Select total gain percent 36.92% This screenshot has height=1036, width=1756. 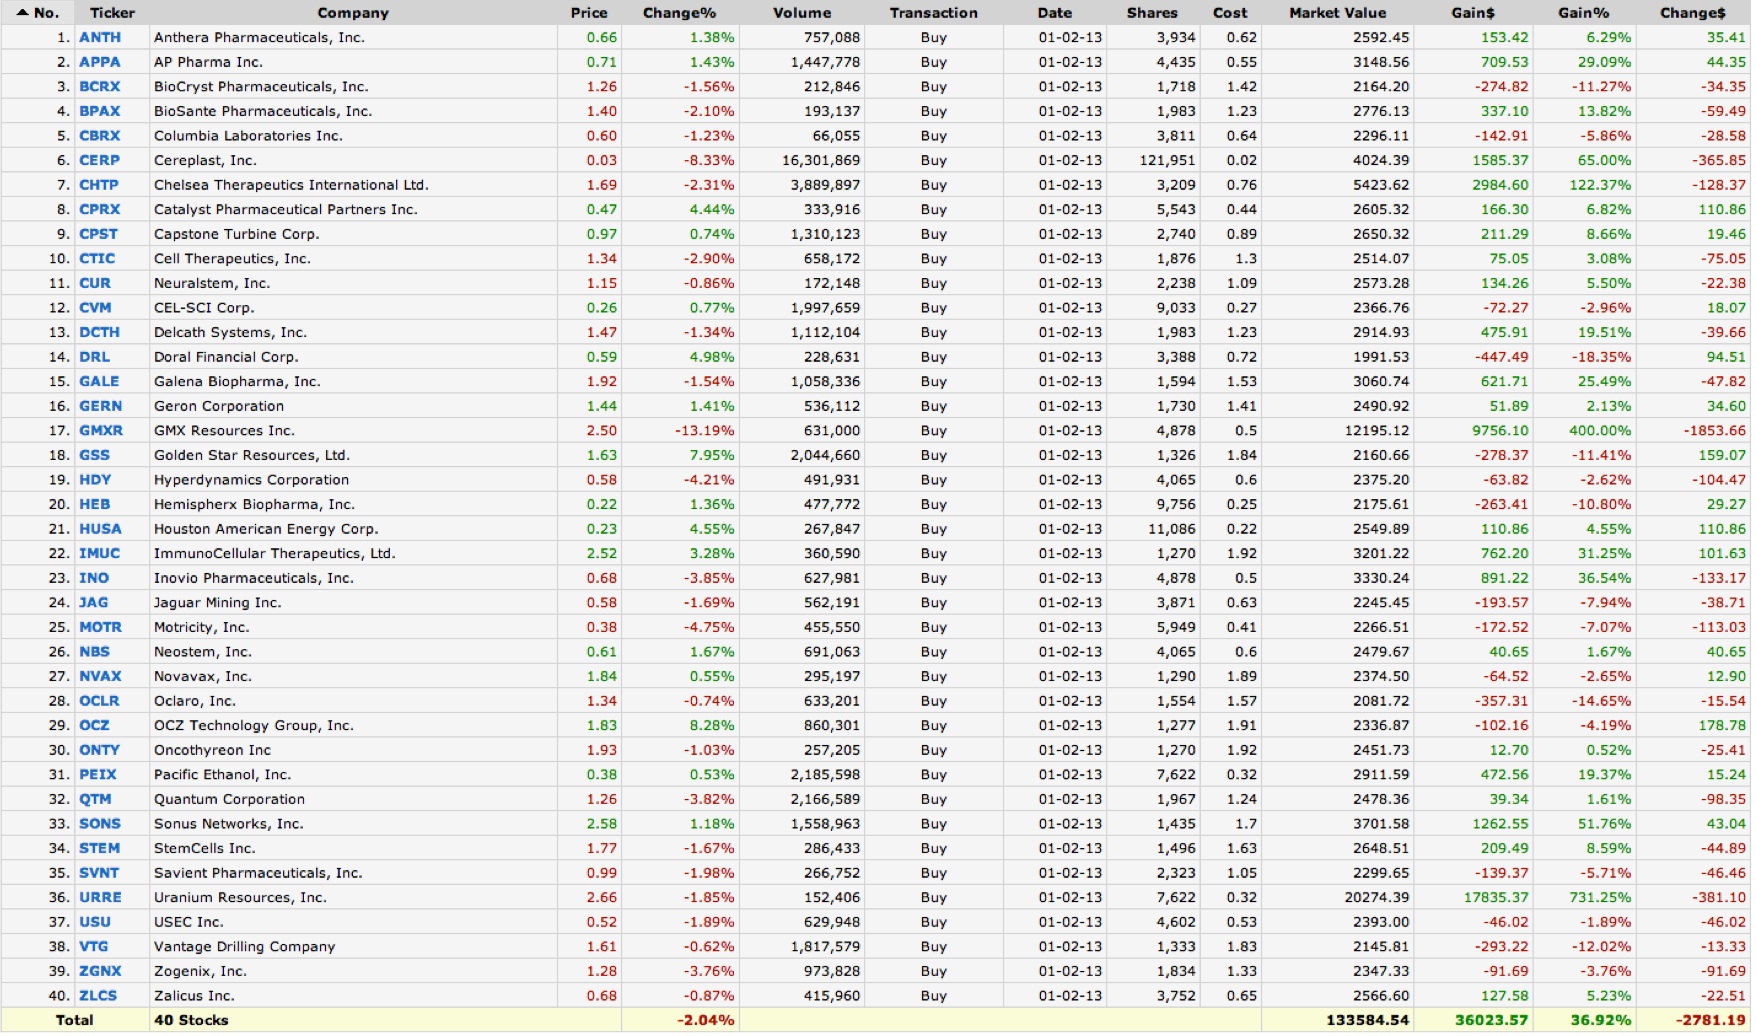1601,1021
